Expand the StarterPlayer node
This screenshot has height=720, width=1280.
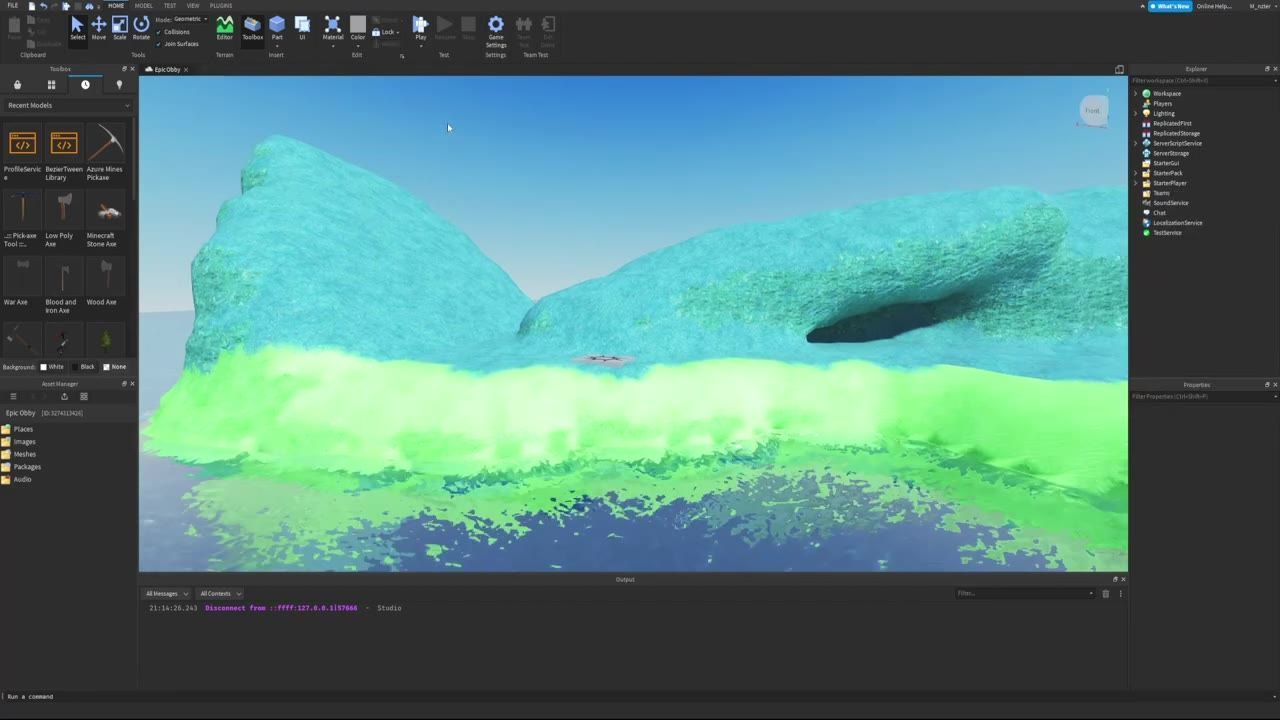[1136, 183]
